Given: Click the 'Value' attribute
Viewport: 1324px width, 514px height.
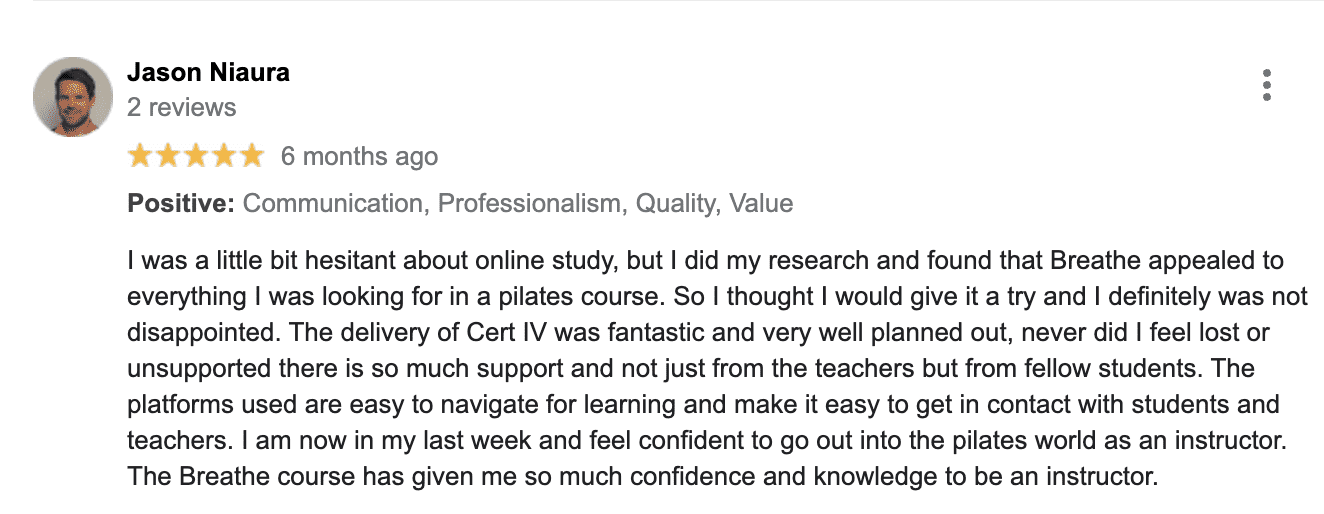Looking at the screenshot, I should point(761,204).
